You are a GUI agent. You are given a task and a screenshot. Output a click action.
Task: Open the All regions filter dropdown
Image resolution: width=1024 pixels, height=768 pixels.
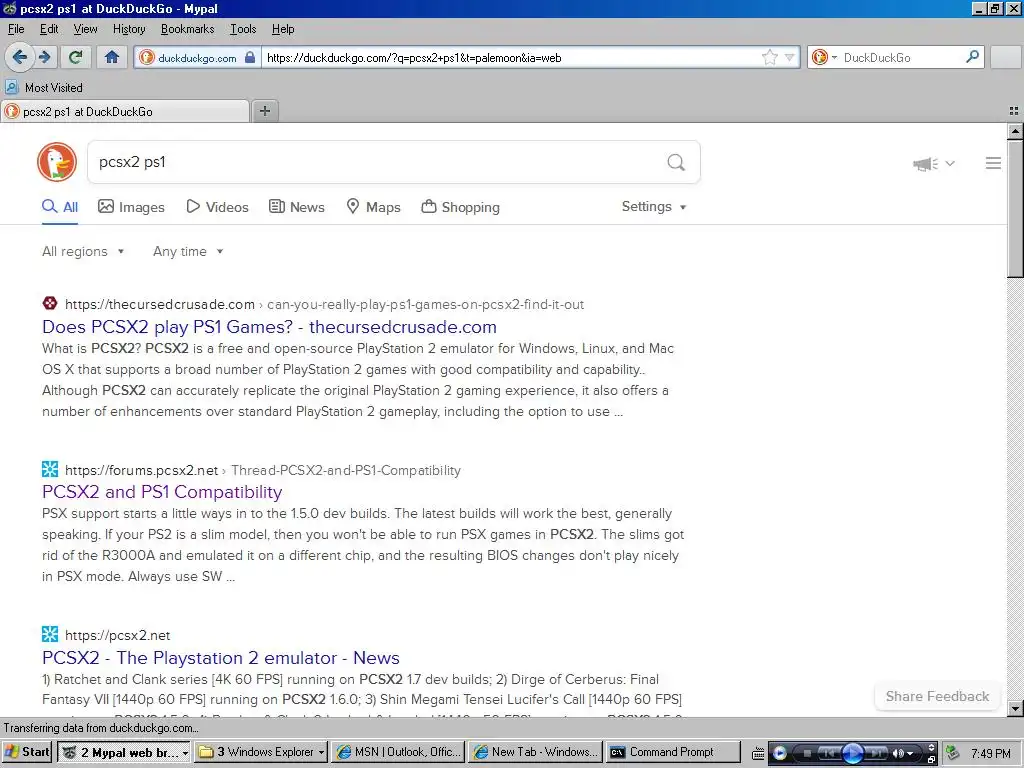coord(83,251)
